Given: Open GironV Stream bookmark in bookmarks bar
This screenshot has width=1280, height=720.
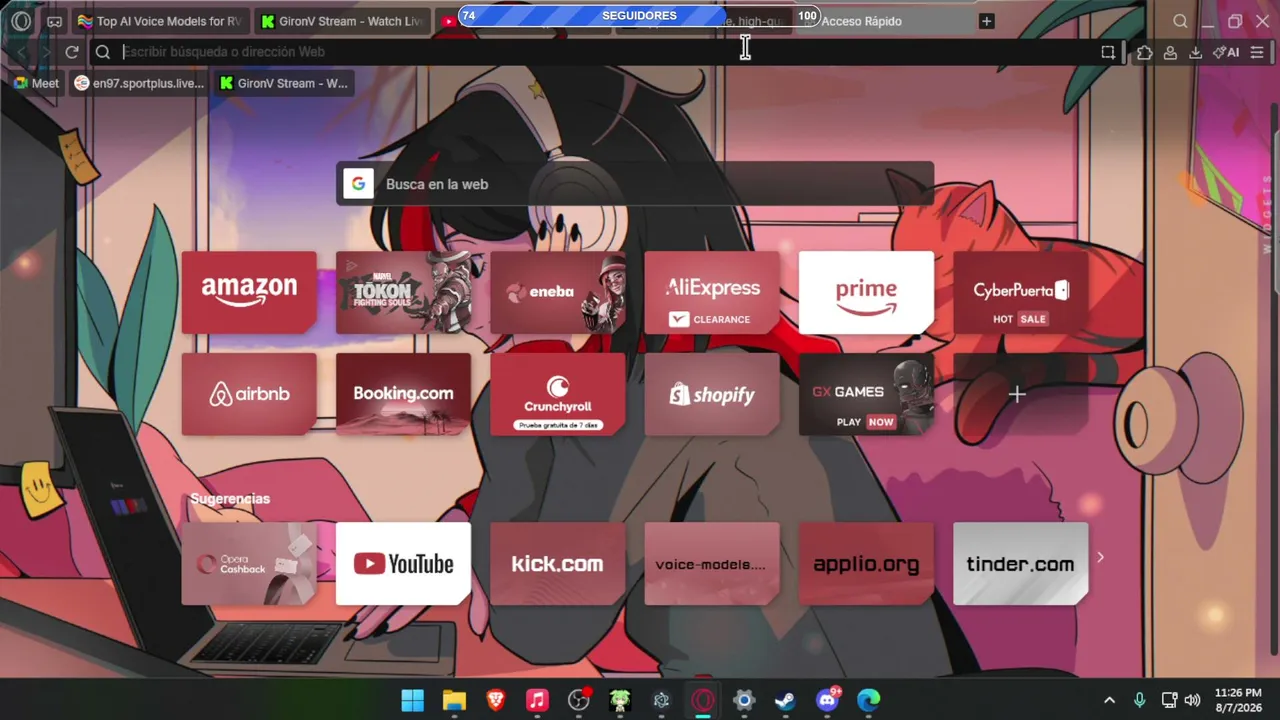Looking at the screenshot, I should [284, 83].
